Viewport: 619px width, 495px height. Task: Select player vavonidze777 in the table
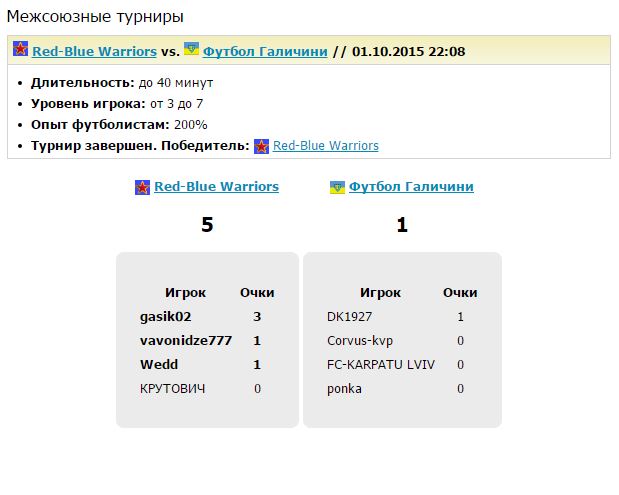pos(186,341)
